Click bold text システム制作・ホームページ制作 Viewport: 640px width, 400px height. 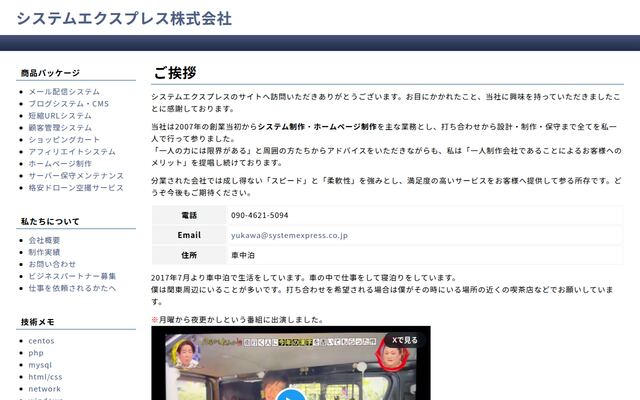tap(317, 127)
